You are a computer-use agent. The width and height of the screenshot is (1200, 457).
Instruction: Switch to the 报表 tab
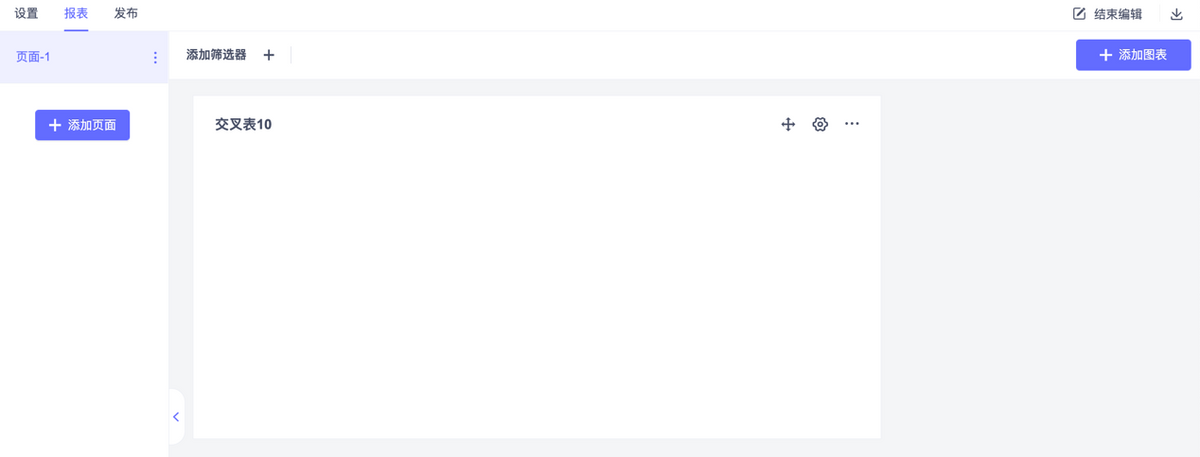(x=76, y=14)
